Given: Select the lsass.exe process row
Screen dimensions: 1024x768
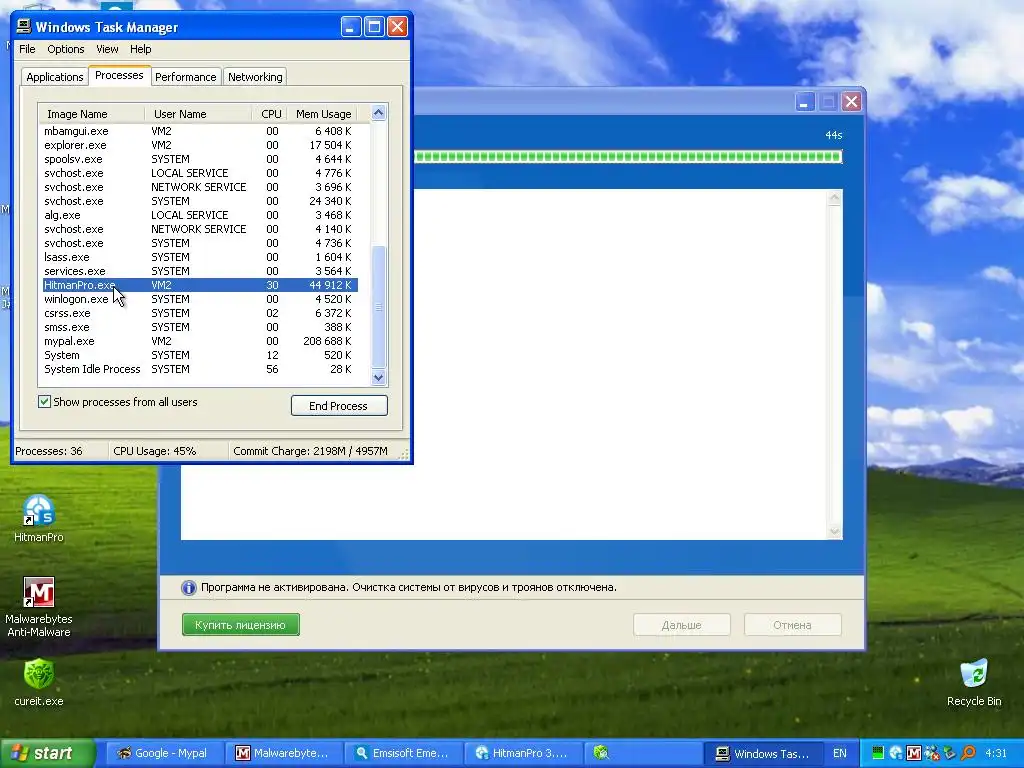Looking at the screenshot, I should point(199,257).
